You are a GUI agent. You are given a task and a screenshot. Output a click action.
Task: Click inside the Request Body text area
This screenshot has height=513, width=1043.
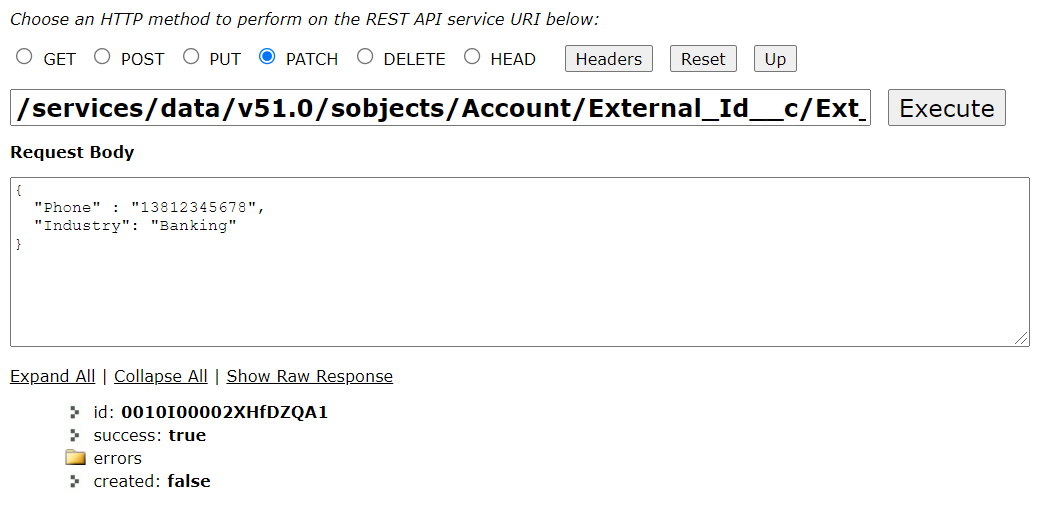coord(520,262)
